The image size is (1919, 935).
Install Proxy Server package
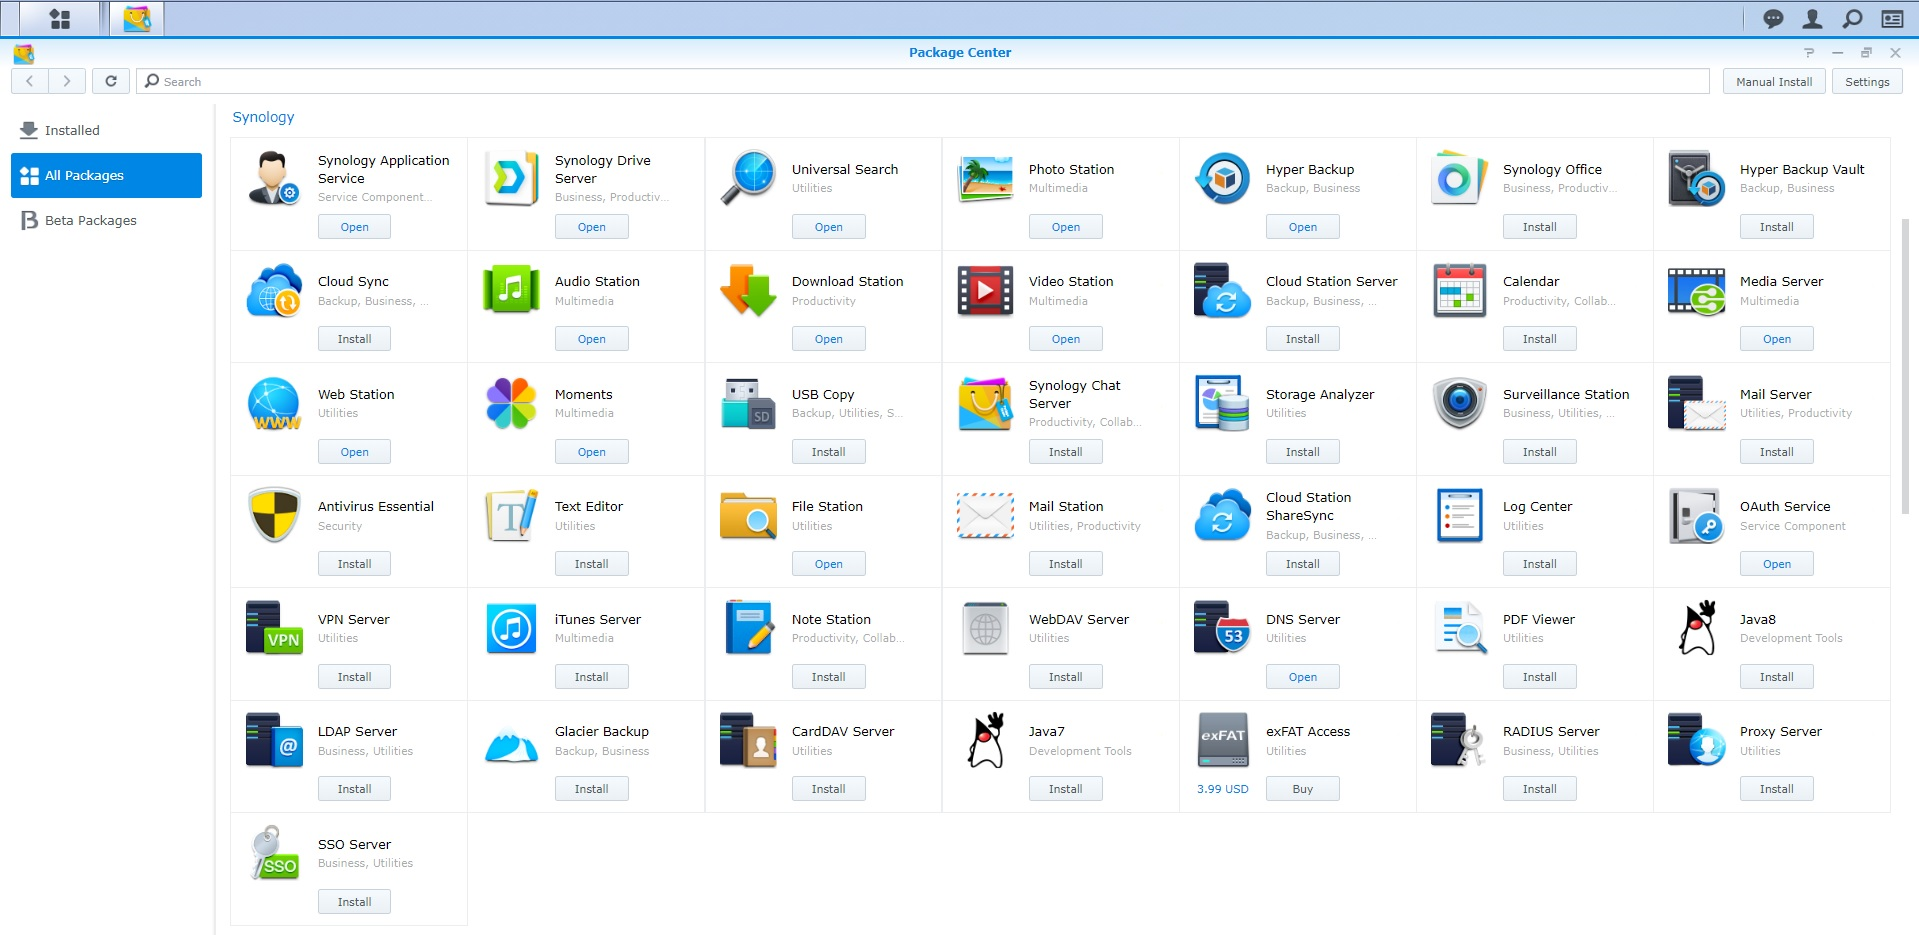click(1777, 789)
